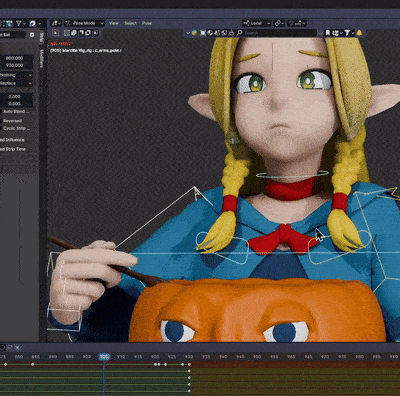Click the Search field in header
This screenshot has height=396, width=400.
[x=277, y=33]
